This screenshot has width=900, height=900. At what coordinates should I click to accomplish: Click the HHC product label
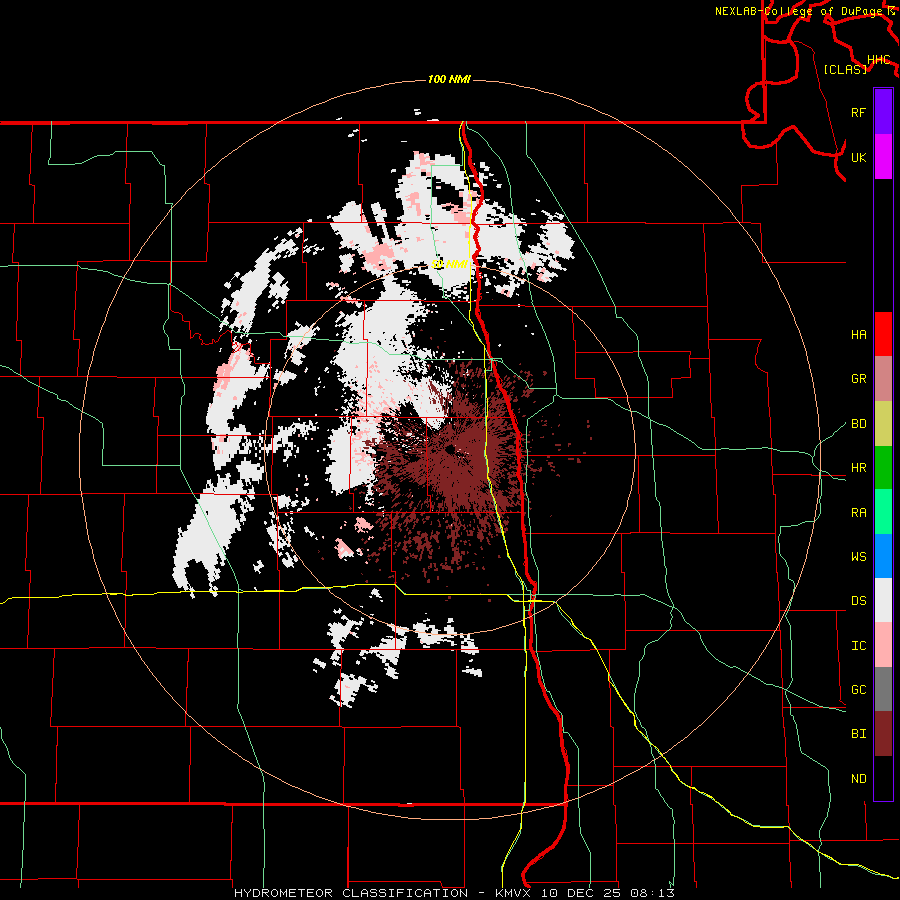point(878,60)
